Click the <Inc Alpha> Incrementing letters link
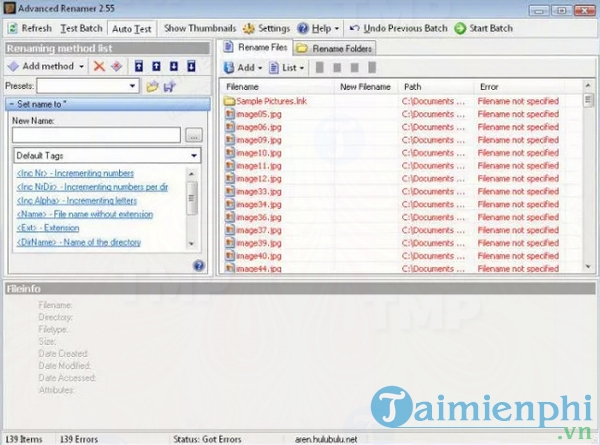The width and height of the screenshot is (600, 445). point(77,201)
